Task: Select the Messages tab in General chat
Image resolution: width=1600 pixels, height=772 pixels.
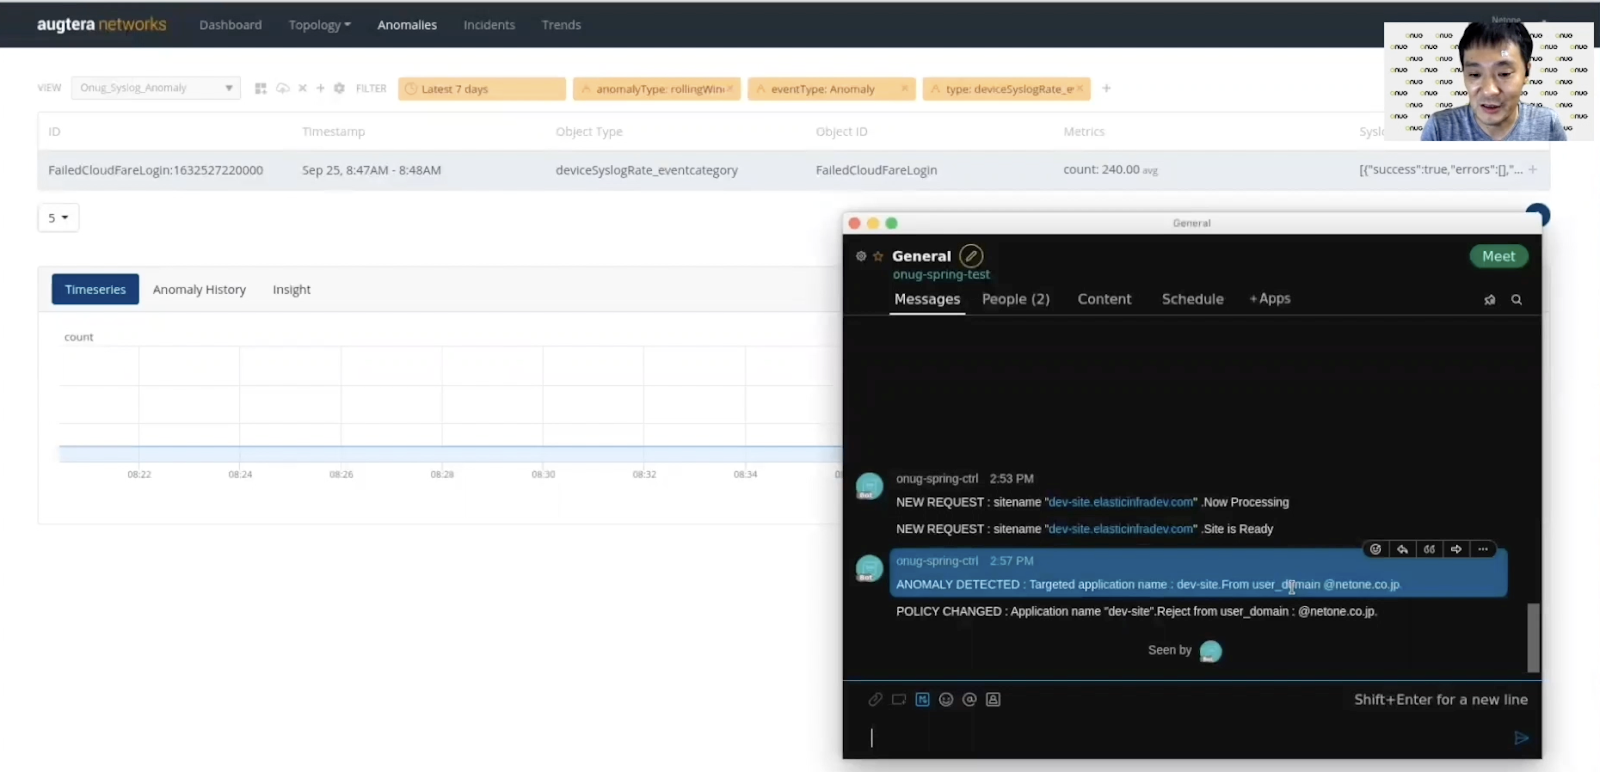Action: (927, 299)
